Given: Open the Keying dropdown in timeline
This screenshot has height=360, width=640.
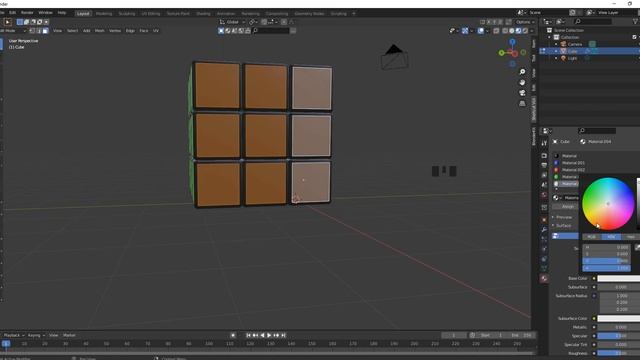Looking at the screenshot, I should [36, 335].
